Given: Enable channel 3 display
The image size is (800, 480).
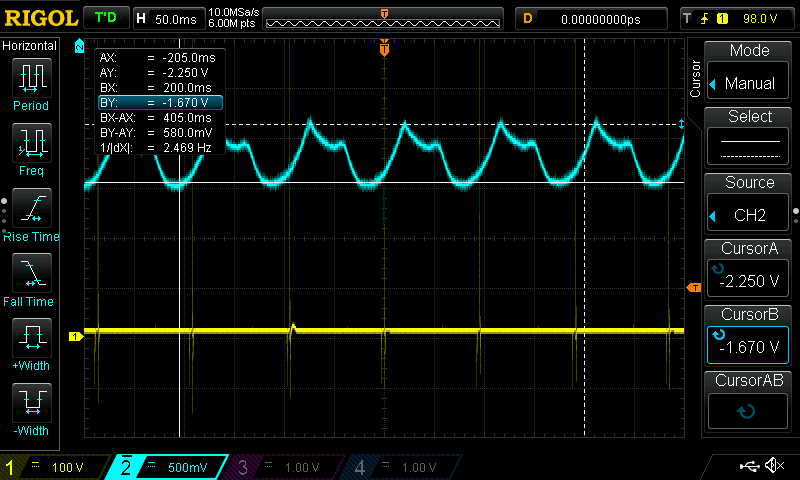Looking at the screenshot, I should (x=282, y=467).
